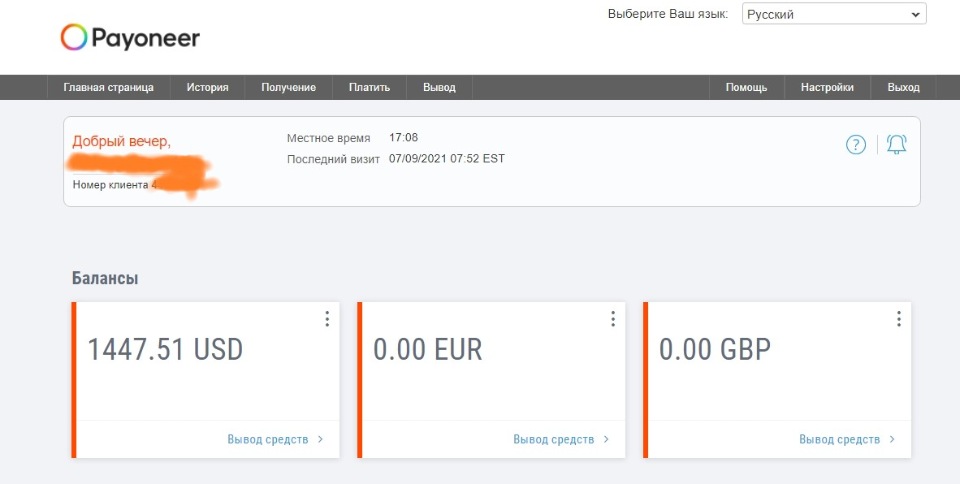The height and width of the screenshot is (484, 960).
Task: Open GBP balance three-dot menu
Action: click(x=899, y=319)
